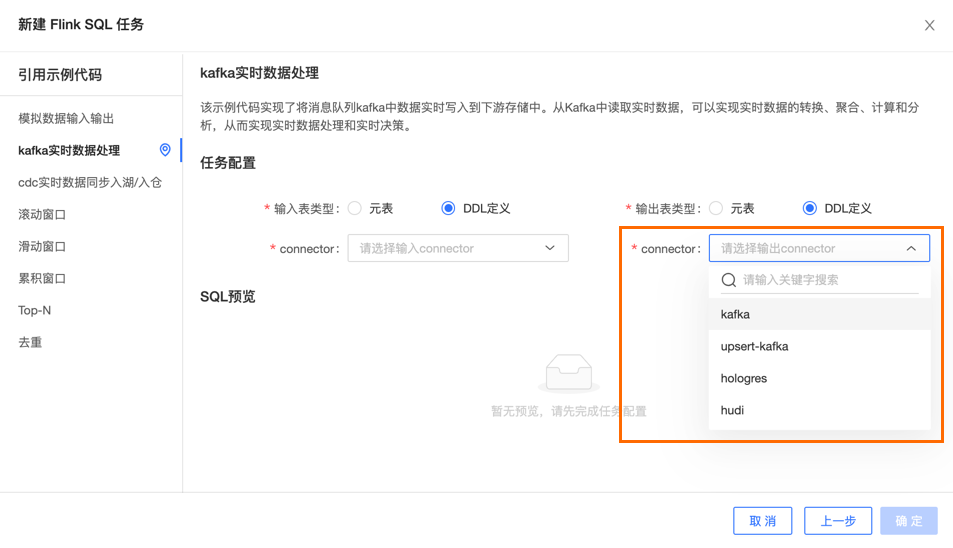Click the 任务配置 section heading
Screen dimensions: 953x548
tap(228, 163)
